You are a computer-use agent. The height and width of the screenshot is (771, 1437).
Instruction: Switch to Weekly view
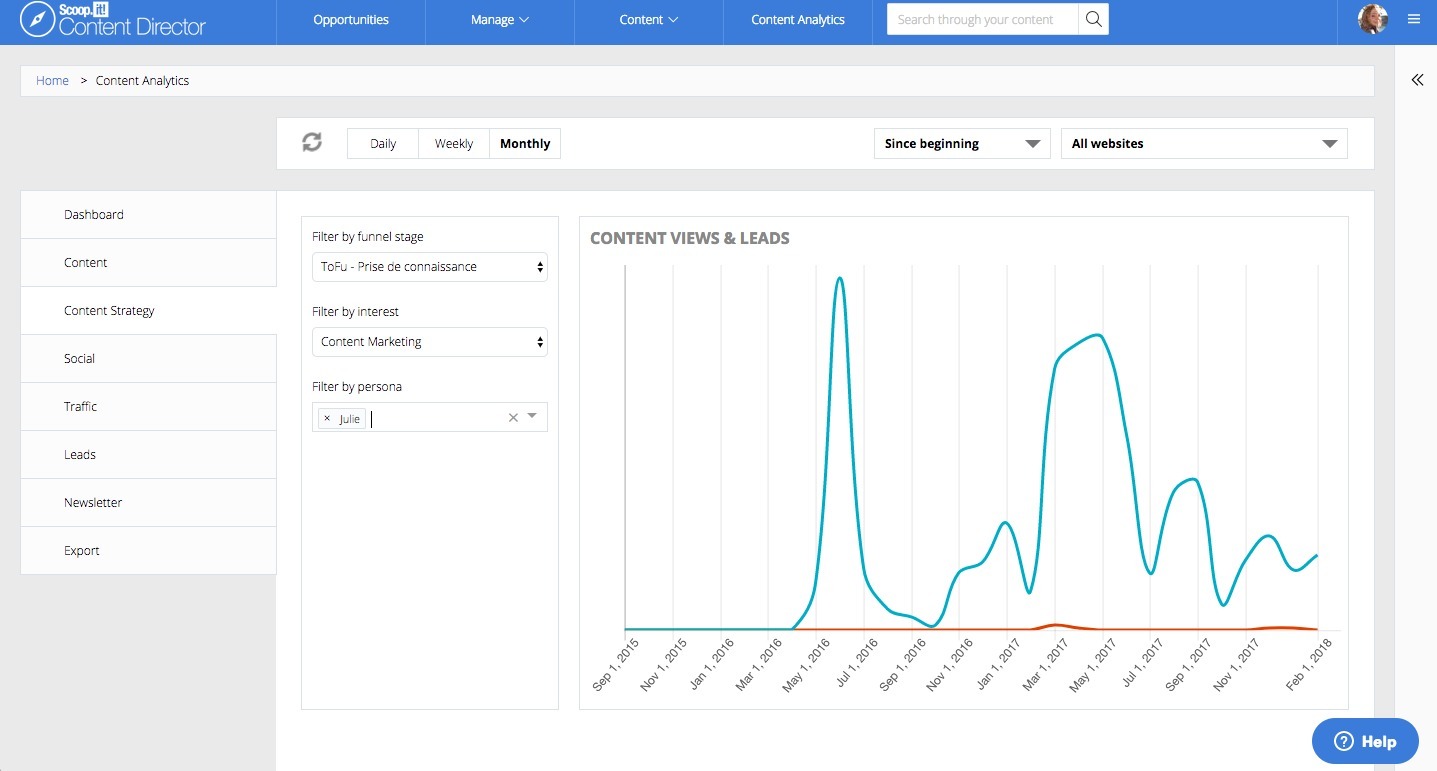[454, 144]
